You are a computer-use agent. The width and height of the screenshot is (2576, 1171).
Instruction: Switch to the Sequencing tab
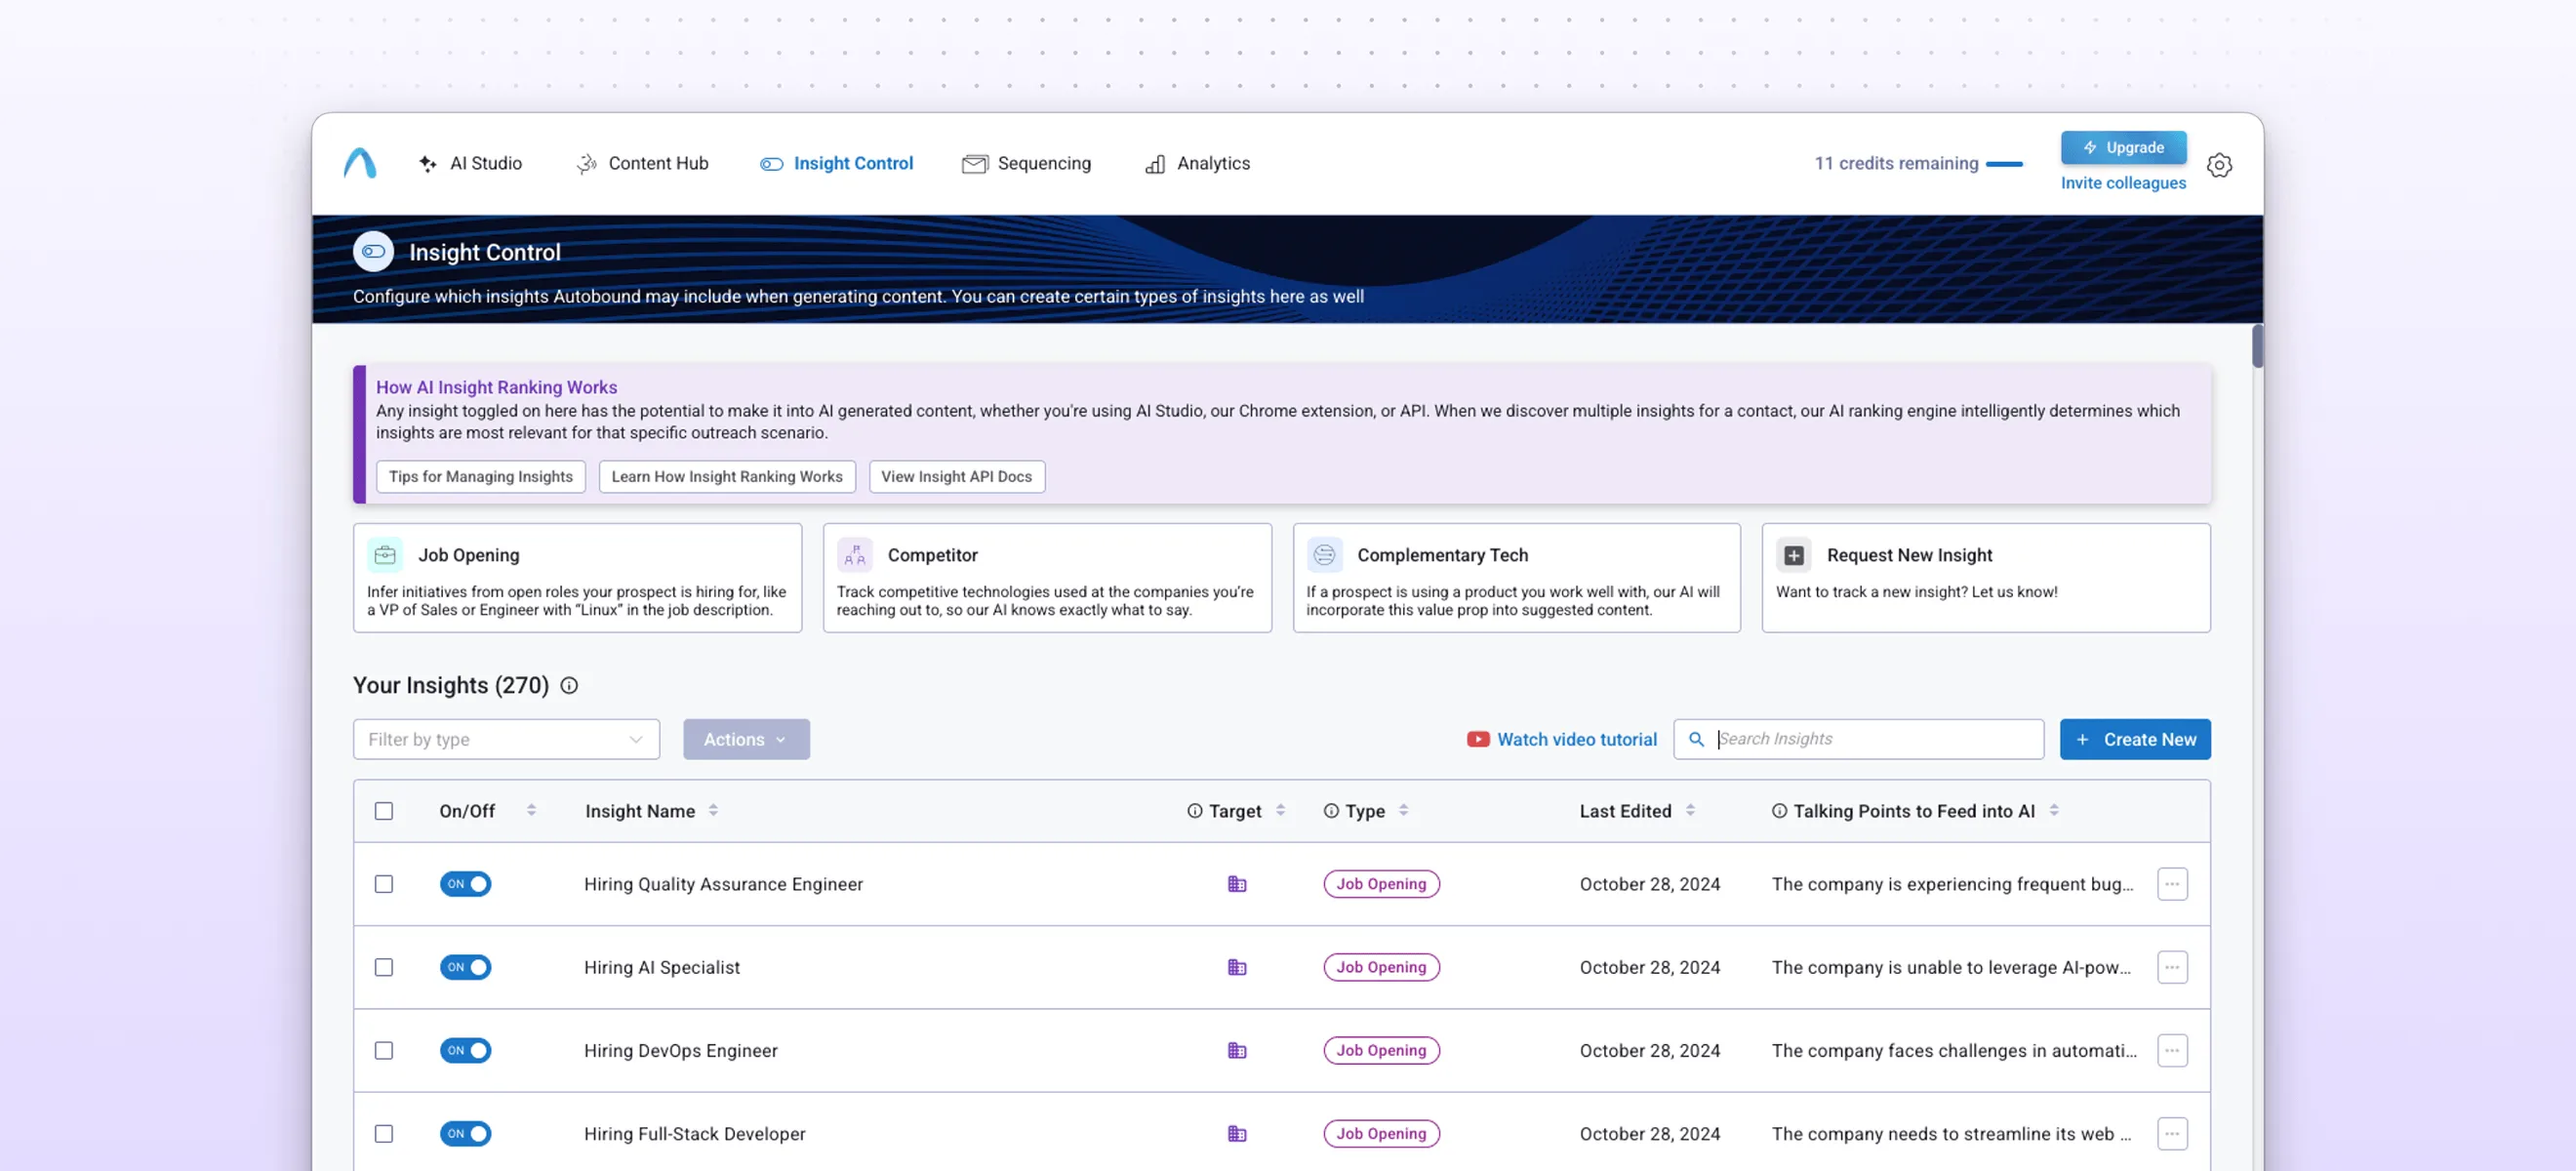coord(1026,163)
